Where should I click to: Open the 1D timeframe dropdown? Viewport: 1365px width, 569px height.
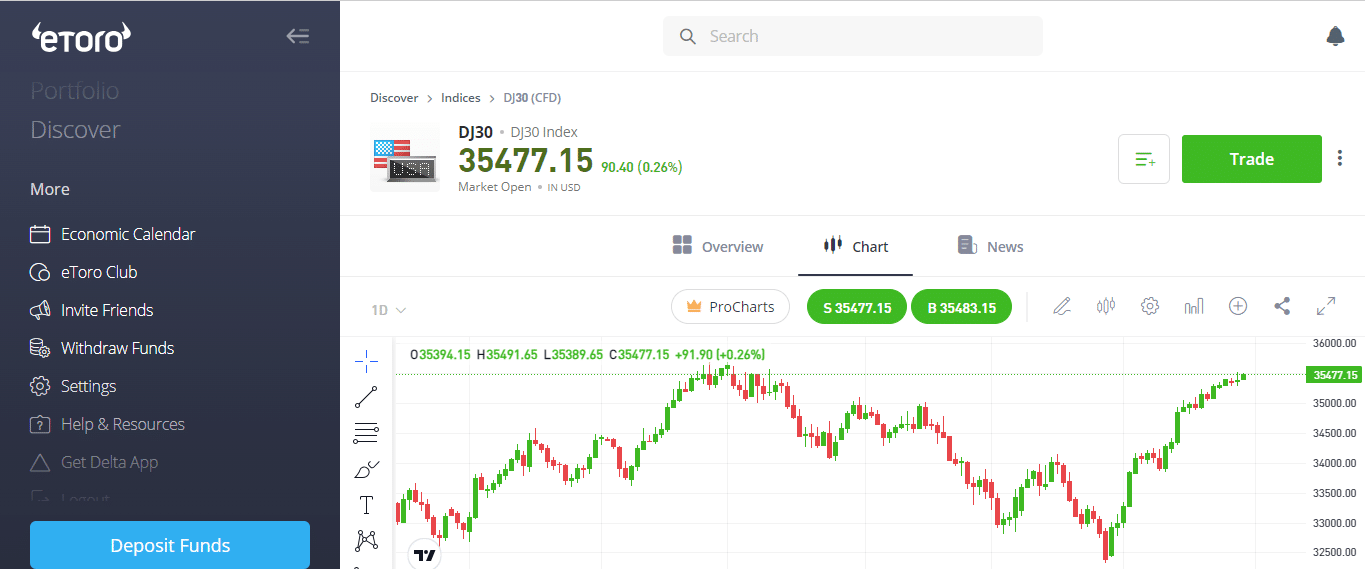coord(388,310)
